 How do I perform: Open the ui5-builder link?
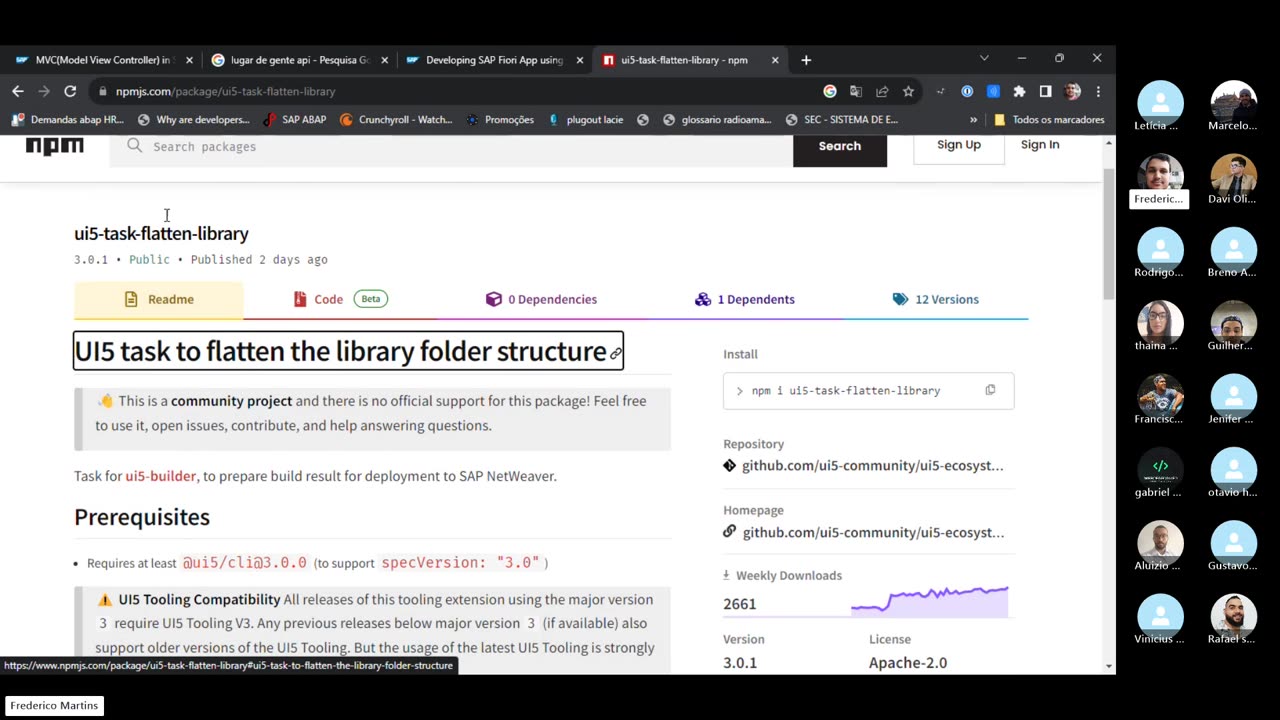tap(161, 476)
